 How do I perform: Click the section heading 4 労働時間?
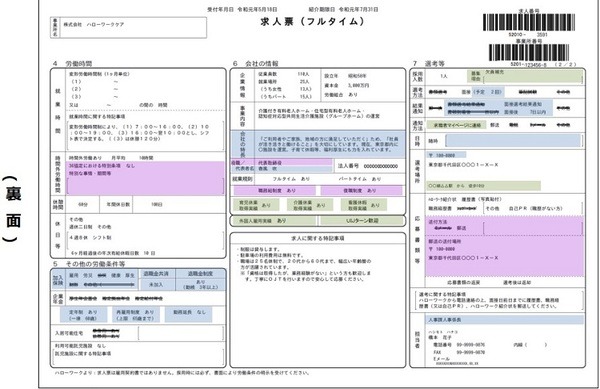pyautogui.click(x=72, y=63)
